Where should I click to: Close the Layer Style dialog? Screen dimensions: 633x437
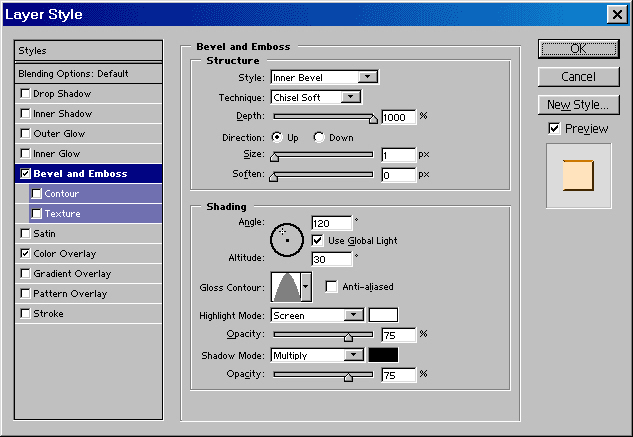click(x=616, y=14)
